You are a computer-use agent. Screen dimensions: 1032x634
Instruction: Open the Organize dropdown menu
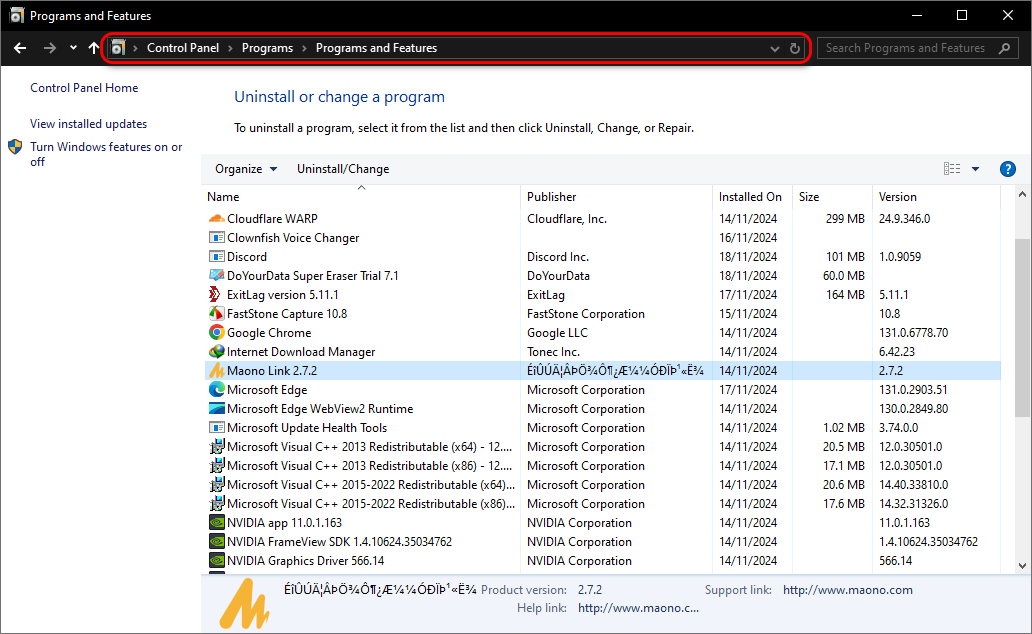click(x=245, y=169)
